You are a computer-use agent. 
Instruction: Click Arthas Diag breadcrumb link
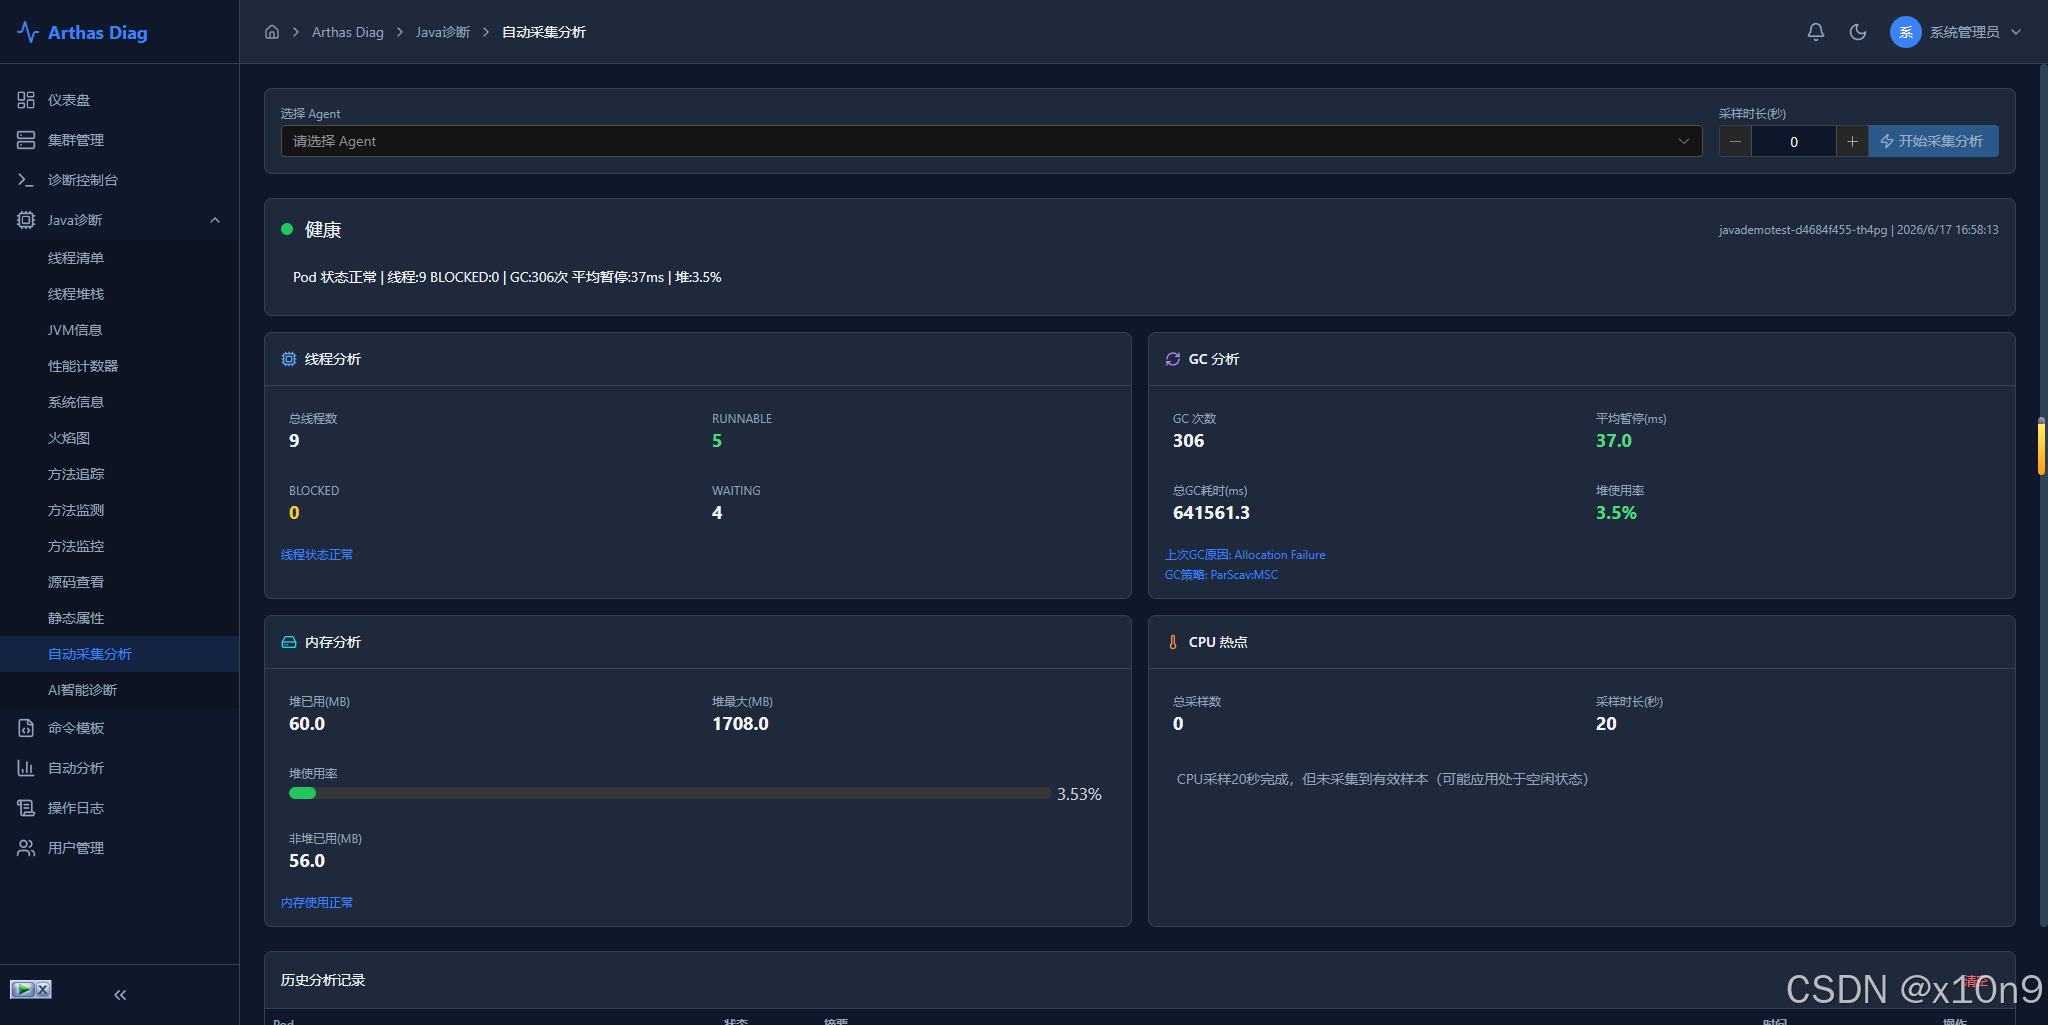pyautogui.click(x=348, y=32)
